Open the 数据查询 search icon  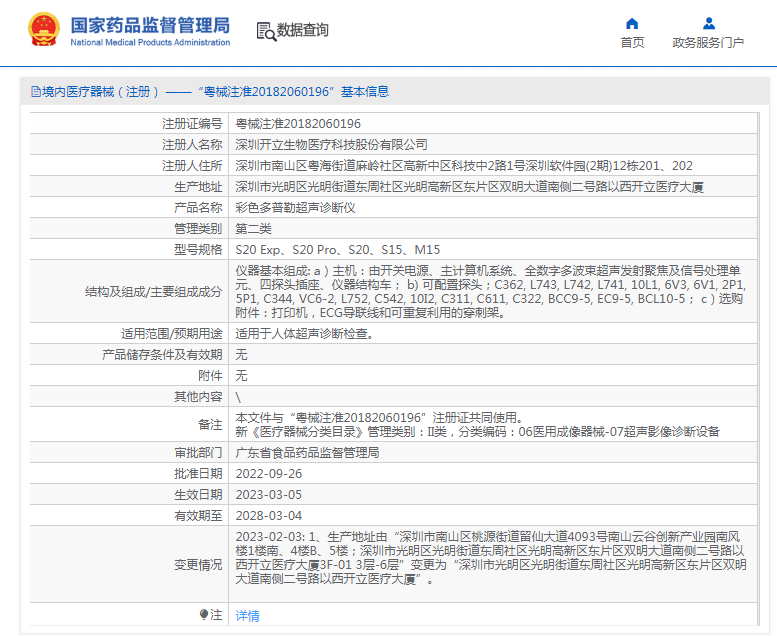pos(266,31)
